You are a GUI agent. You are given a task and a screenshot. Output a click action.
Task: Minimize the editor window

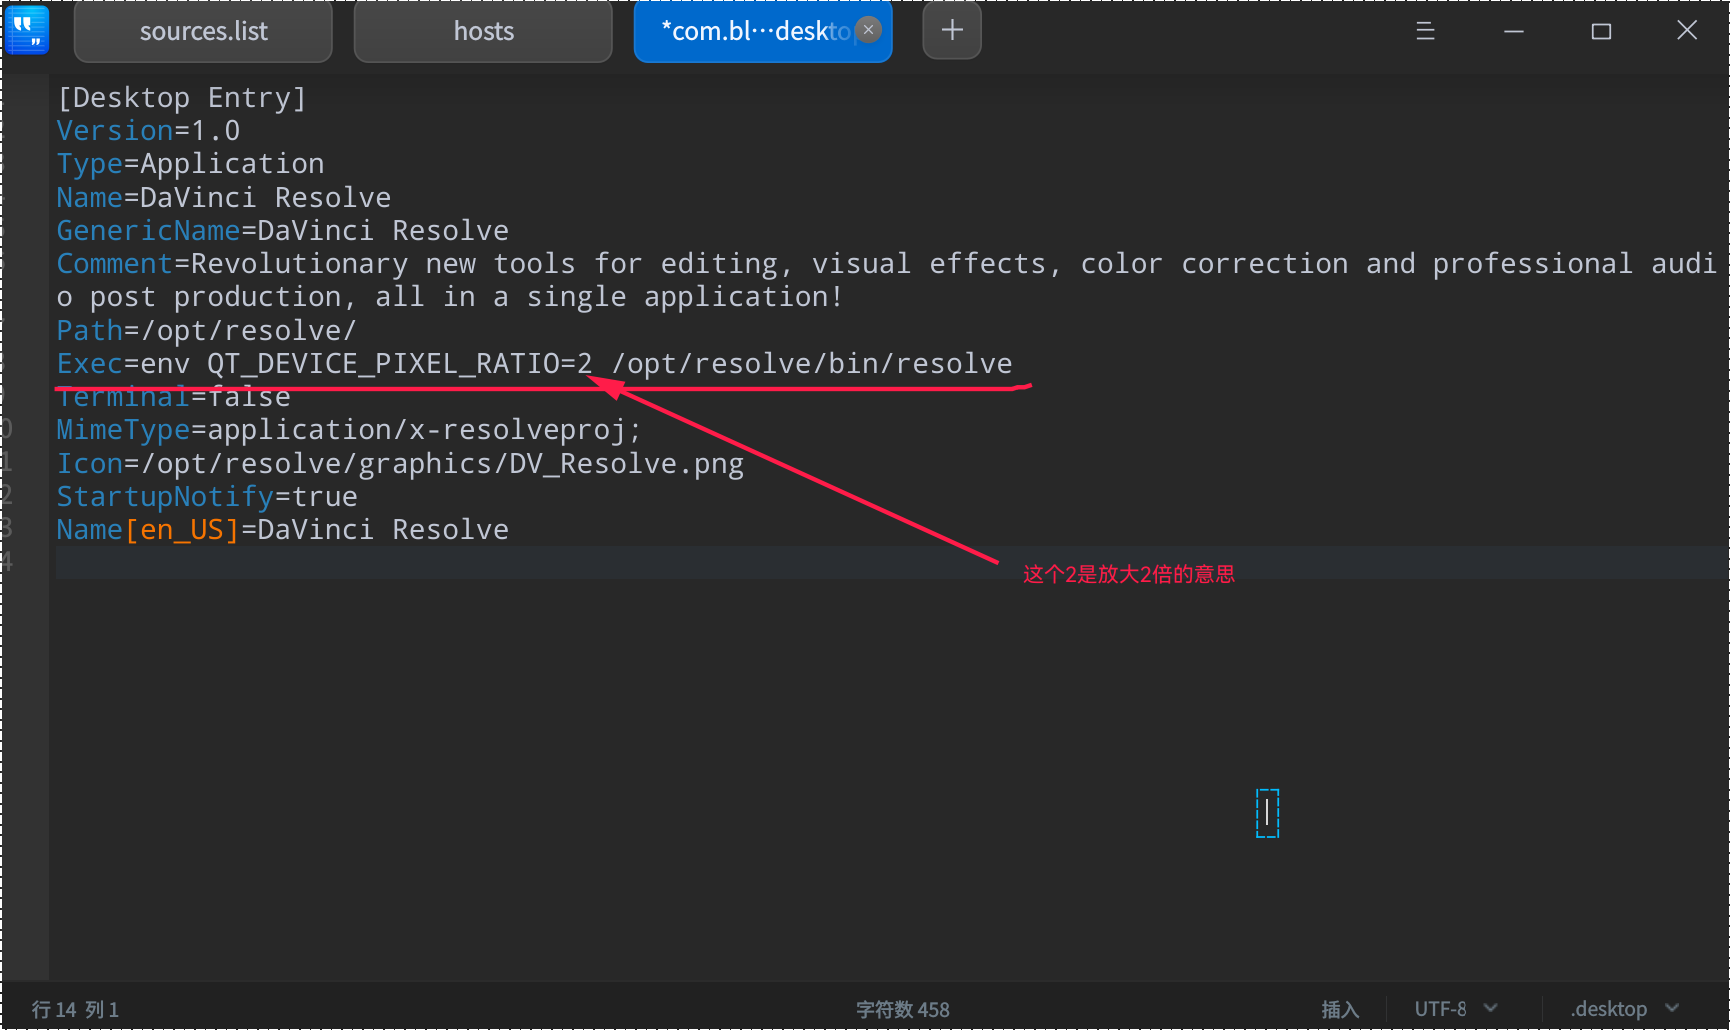(1514, 31)
